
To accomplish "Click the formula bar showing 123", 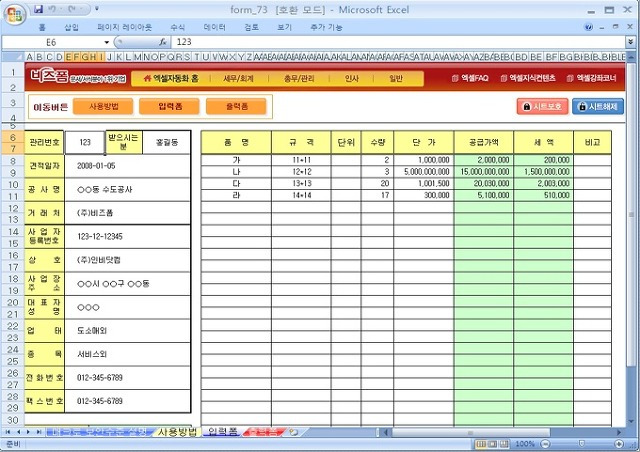I will coord(399,42).
